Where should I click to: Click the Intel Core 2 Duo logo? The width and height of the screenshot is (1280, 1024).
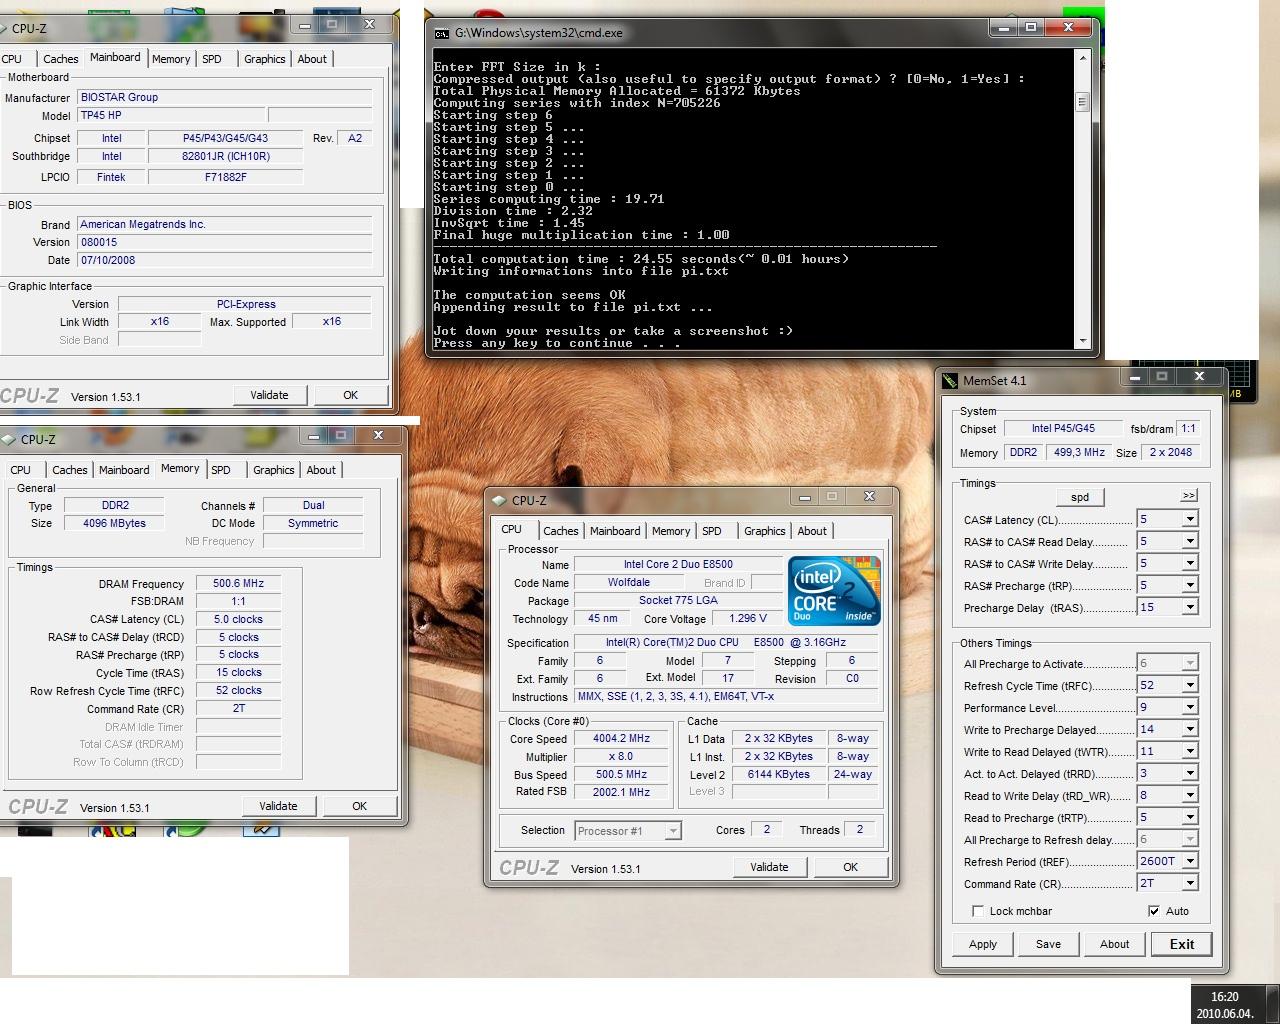coord(834,592)
